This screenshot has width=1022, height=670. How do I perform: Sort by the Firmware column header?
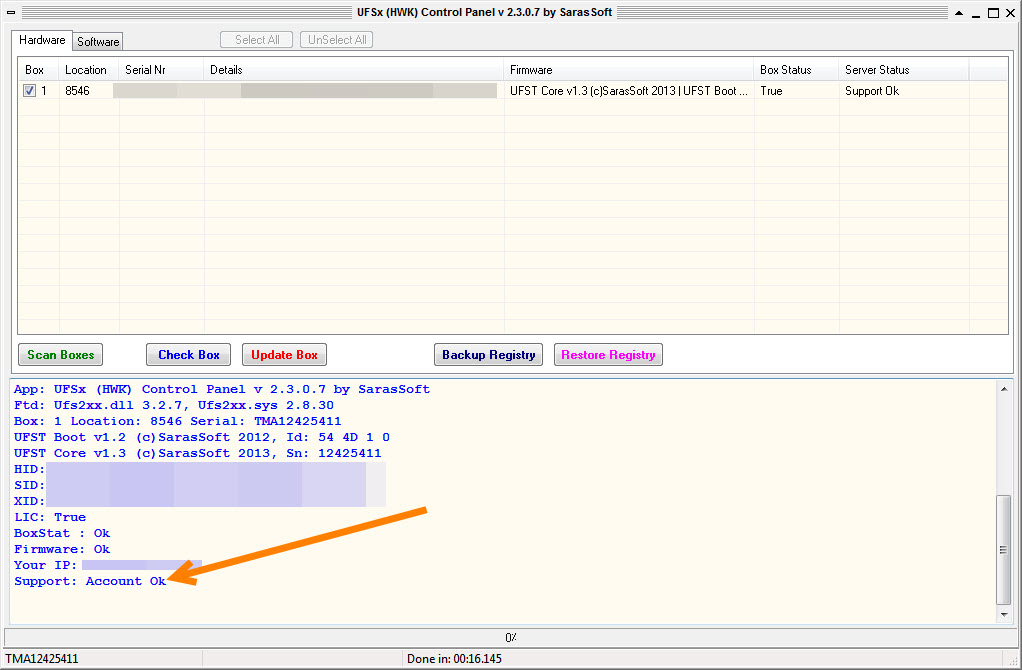click(x=629, y=70)
